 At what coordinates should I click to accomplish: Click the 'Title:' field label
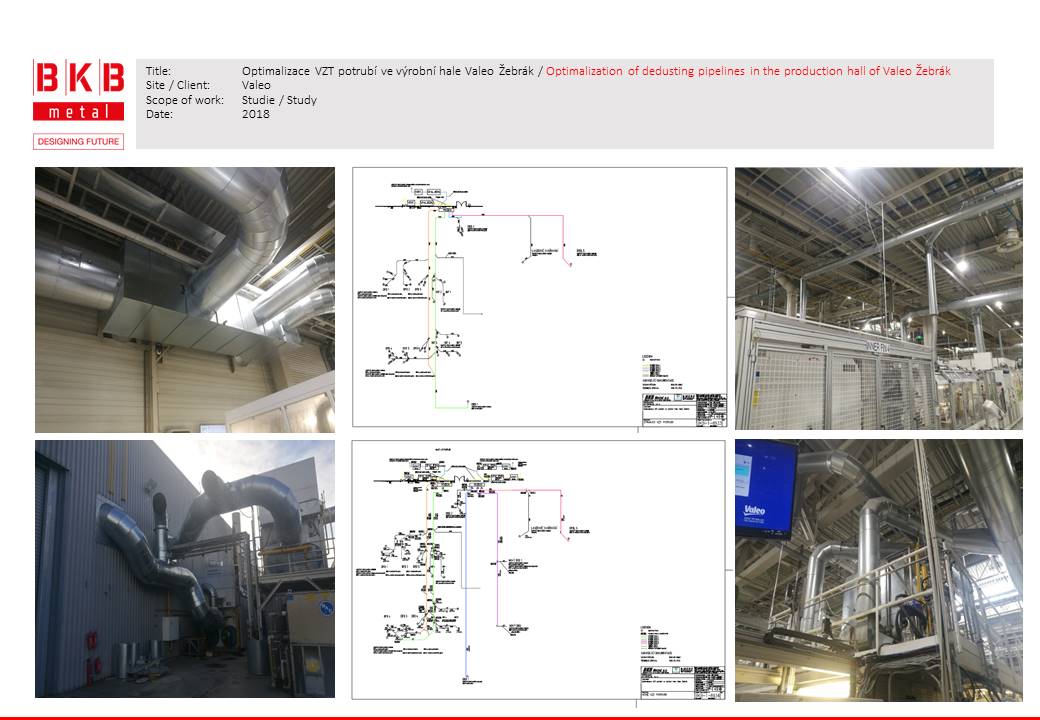pyautogui.click(x=158, y=72)
